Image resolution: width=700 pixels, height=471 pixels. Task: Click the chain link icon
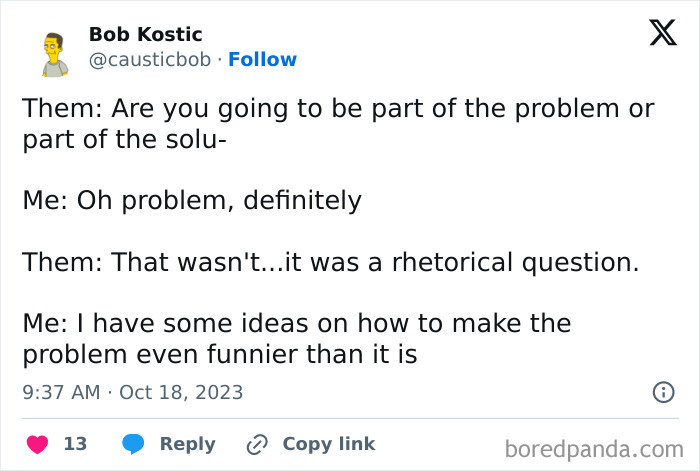(x=258, y=443)
